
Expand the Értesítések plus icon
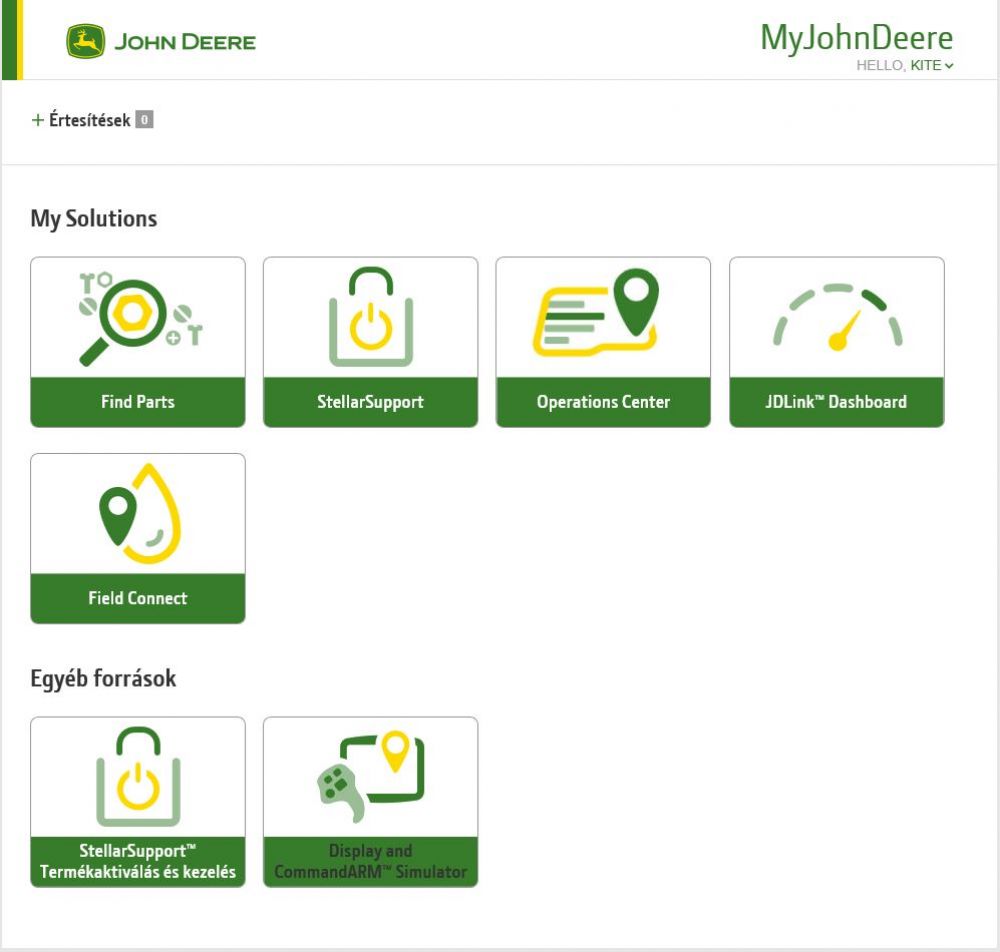coord(38,120)
